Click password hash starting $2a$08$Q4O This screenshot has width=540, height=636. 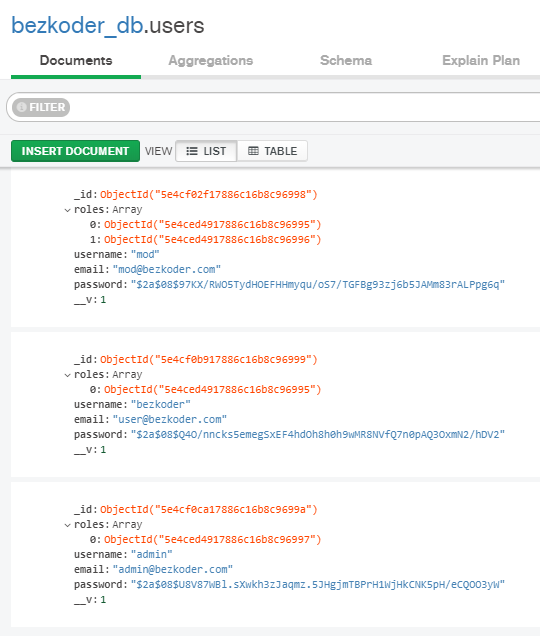point(318,435)
